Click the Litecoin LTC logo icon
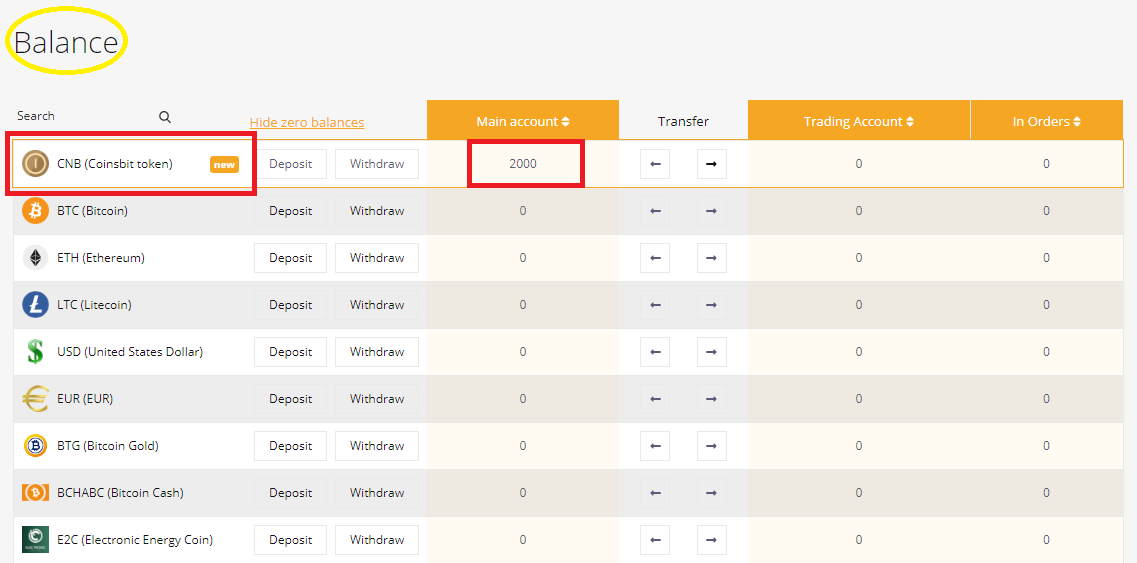 pyautogui.click(x=35, y=305)
